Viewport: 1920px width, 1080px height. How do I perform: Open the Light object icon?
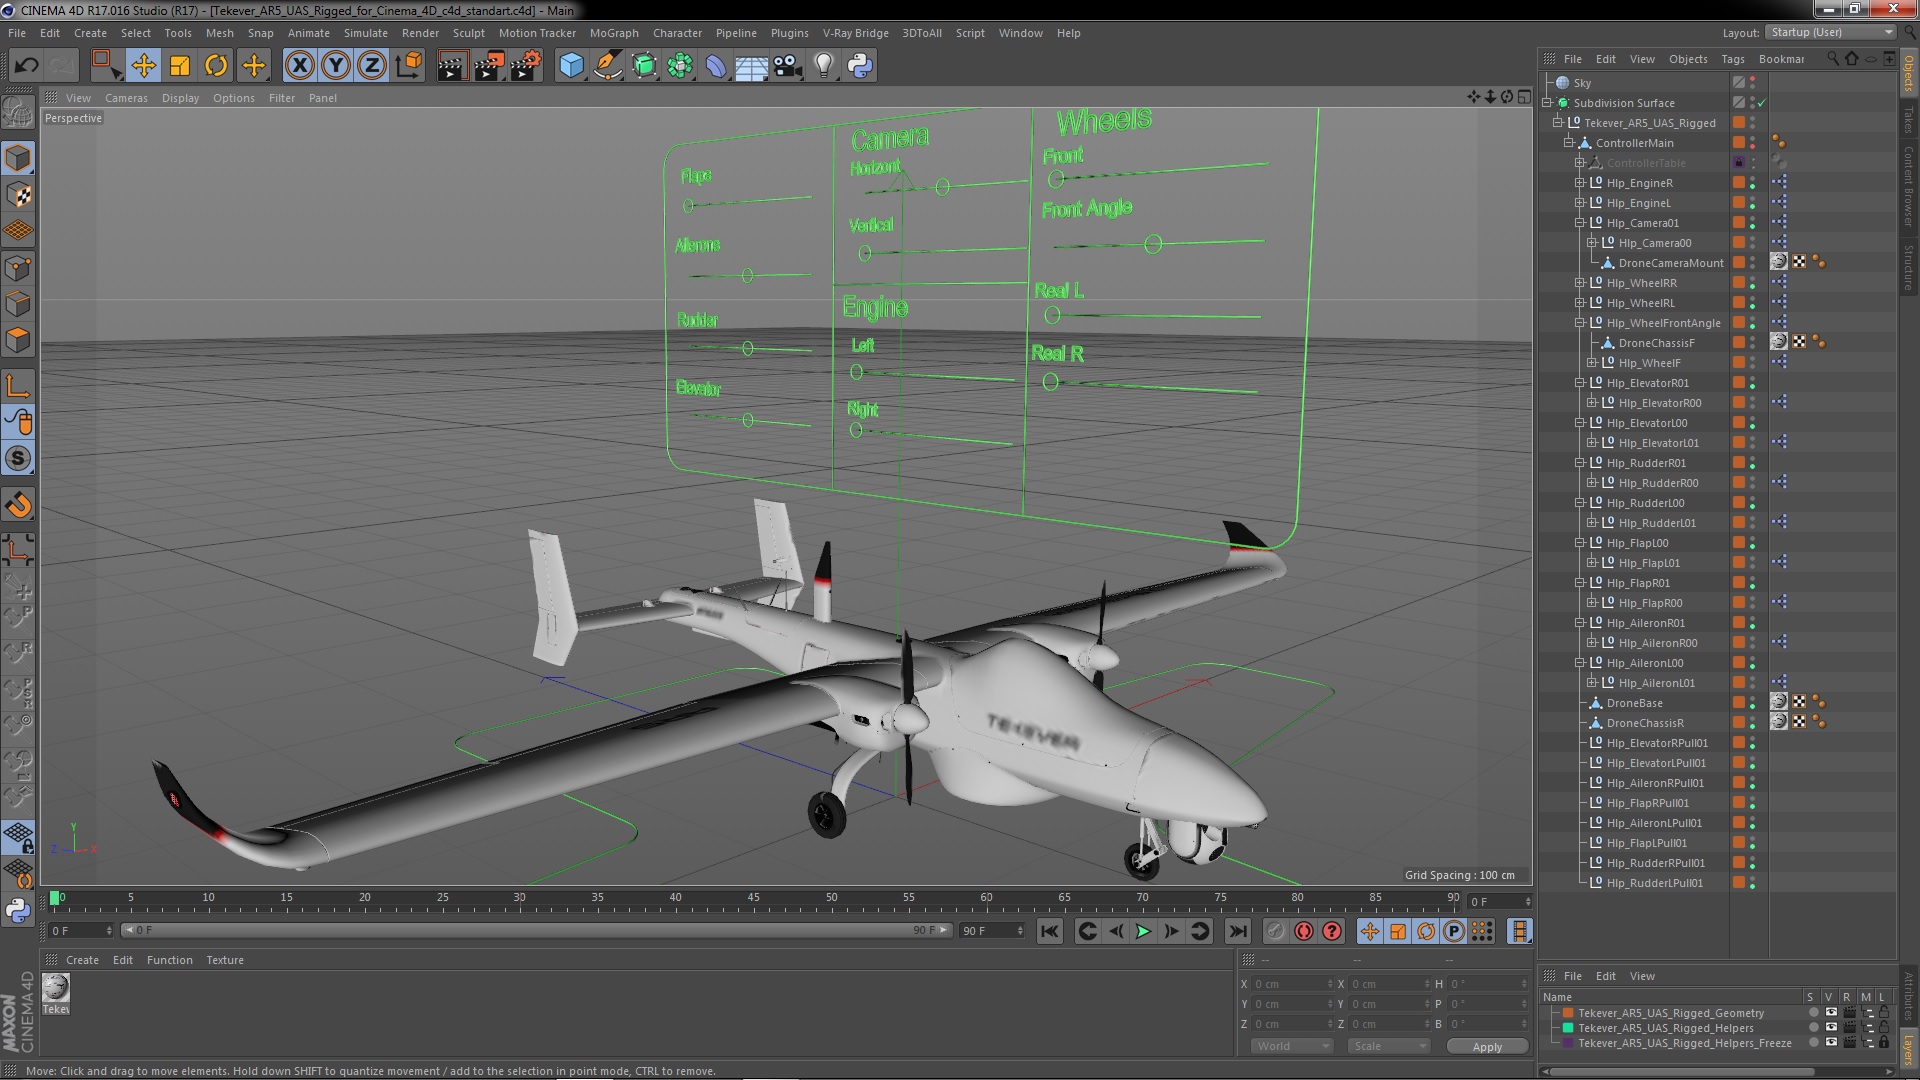click(x=823, y=66)
